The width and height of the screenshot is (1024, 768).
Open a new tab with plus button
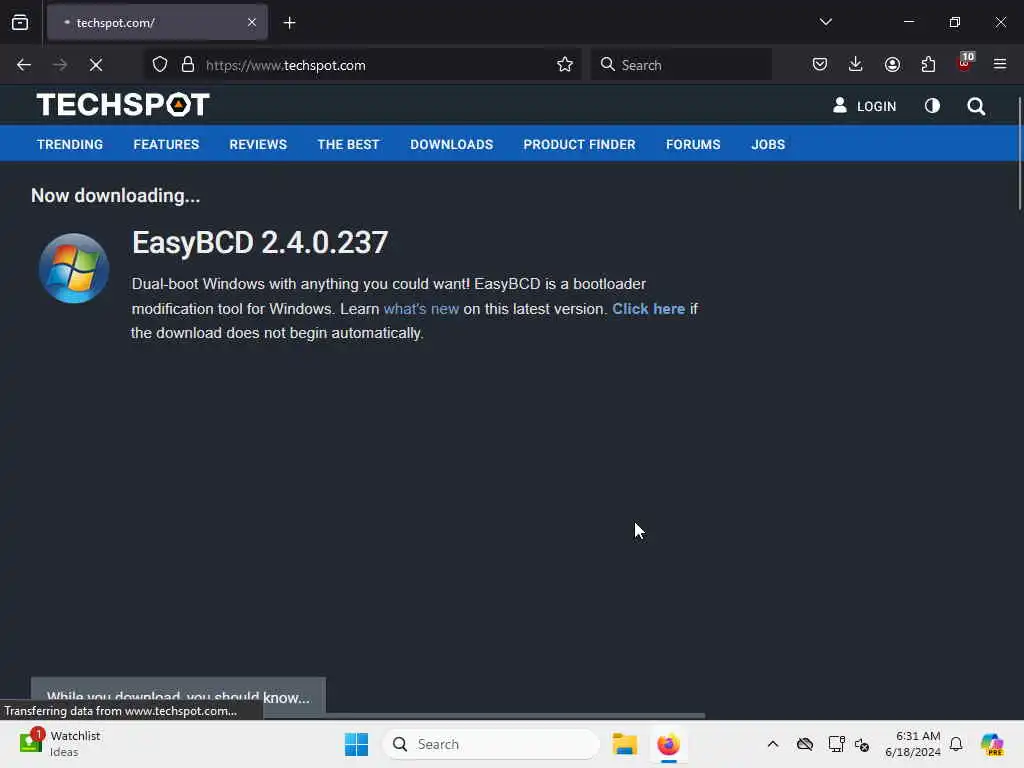click(x=289, y=23)
